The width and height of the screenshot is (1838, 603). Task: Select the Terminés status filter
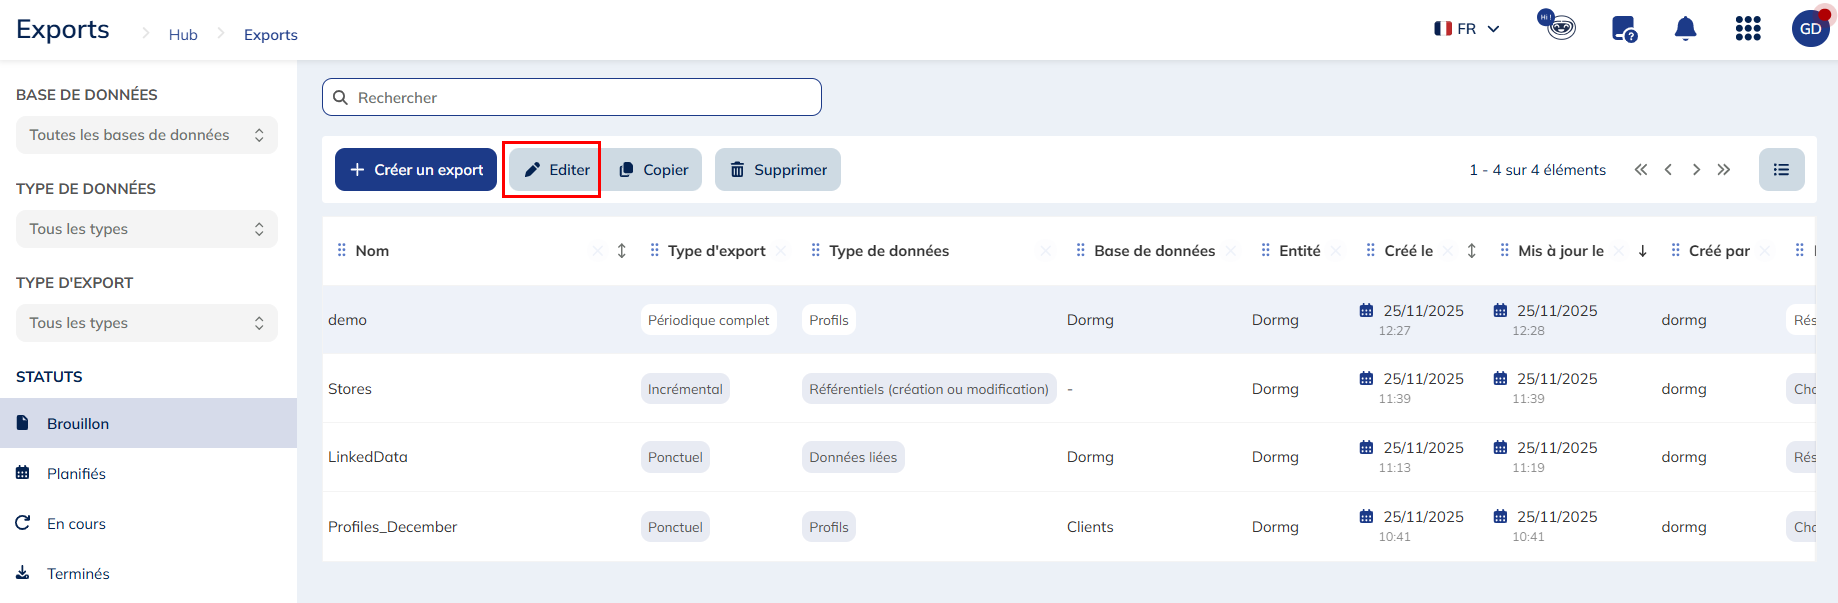pyautogui.click(x=78, y=574)
